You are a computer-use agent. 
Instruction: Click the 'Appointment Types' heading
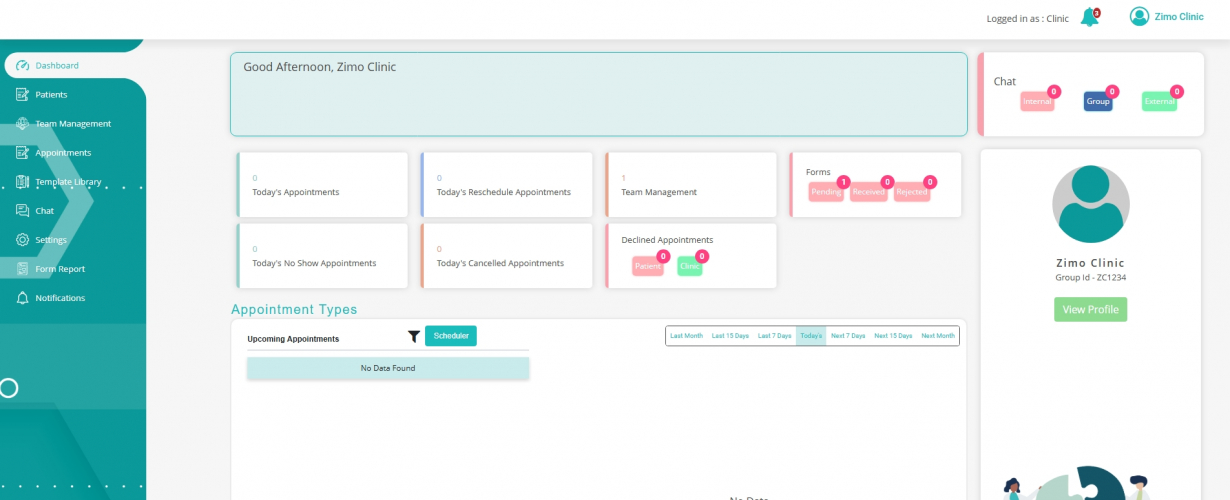(294, 310)
